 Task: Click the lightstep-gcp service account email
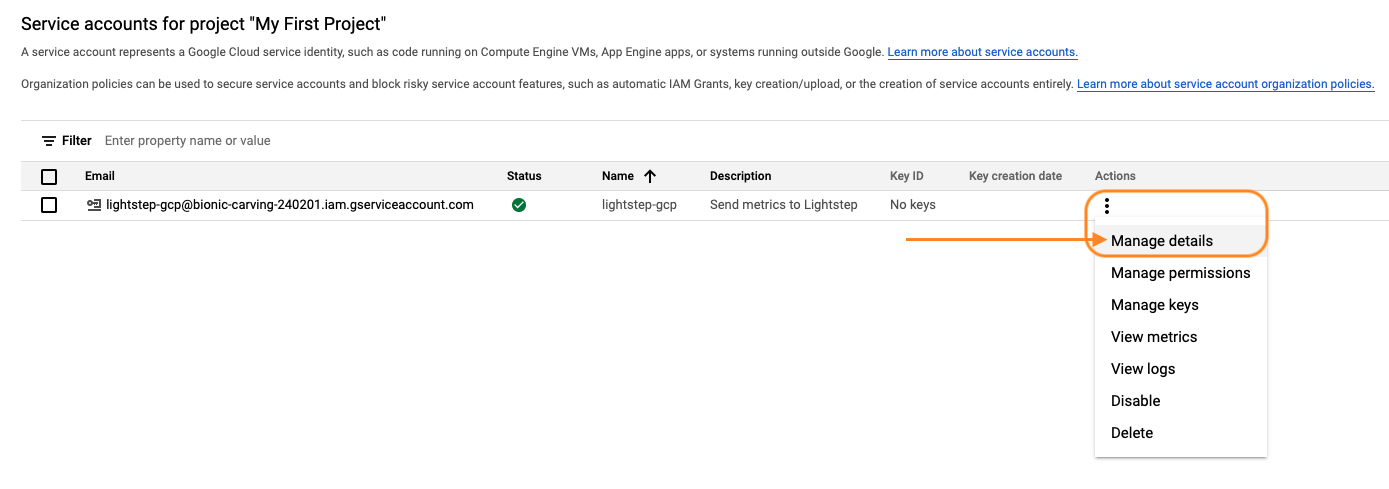[x=289, y=205]
